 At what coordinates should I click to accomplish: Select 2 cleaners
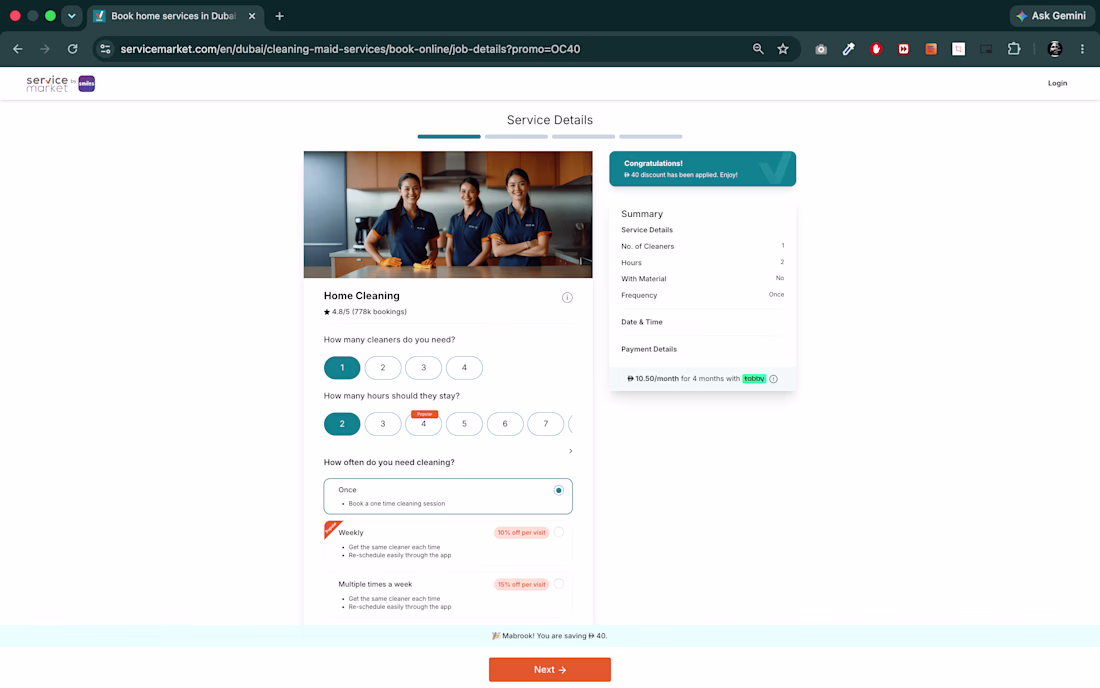[x=383, y=367]
